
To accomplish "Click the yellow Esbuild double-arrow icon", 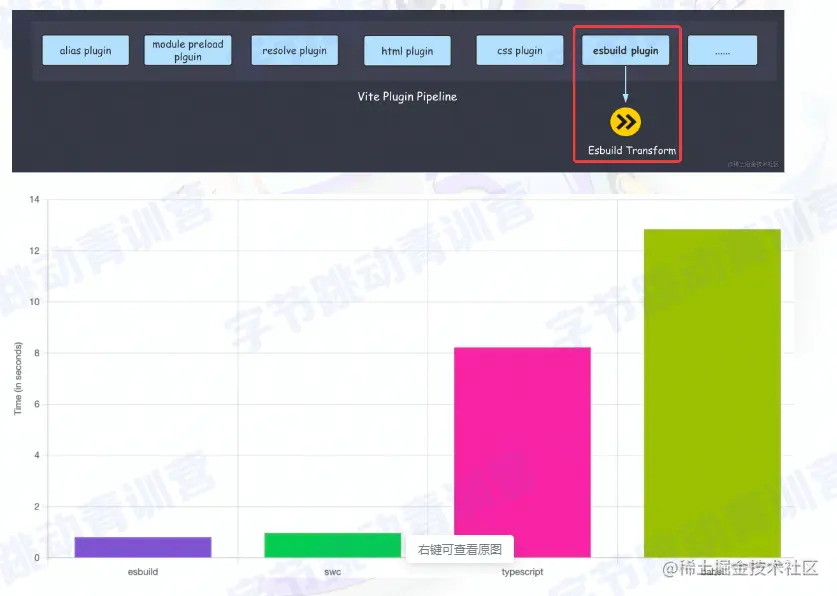I will pyautogui.click(x=626, y=122).
